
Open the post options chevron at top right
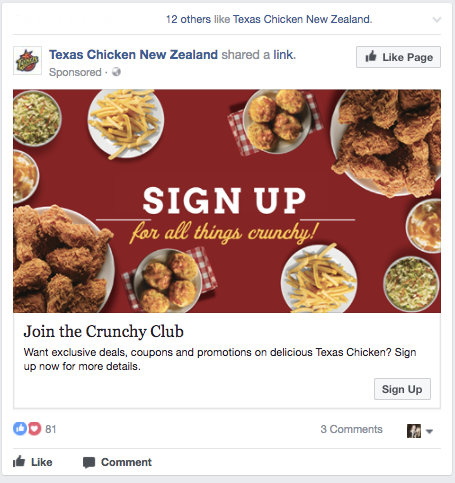436,20
